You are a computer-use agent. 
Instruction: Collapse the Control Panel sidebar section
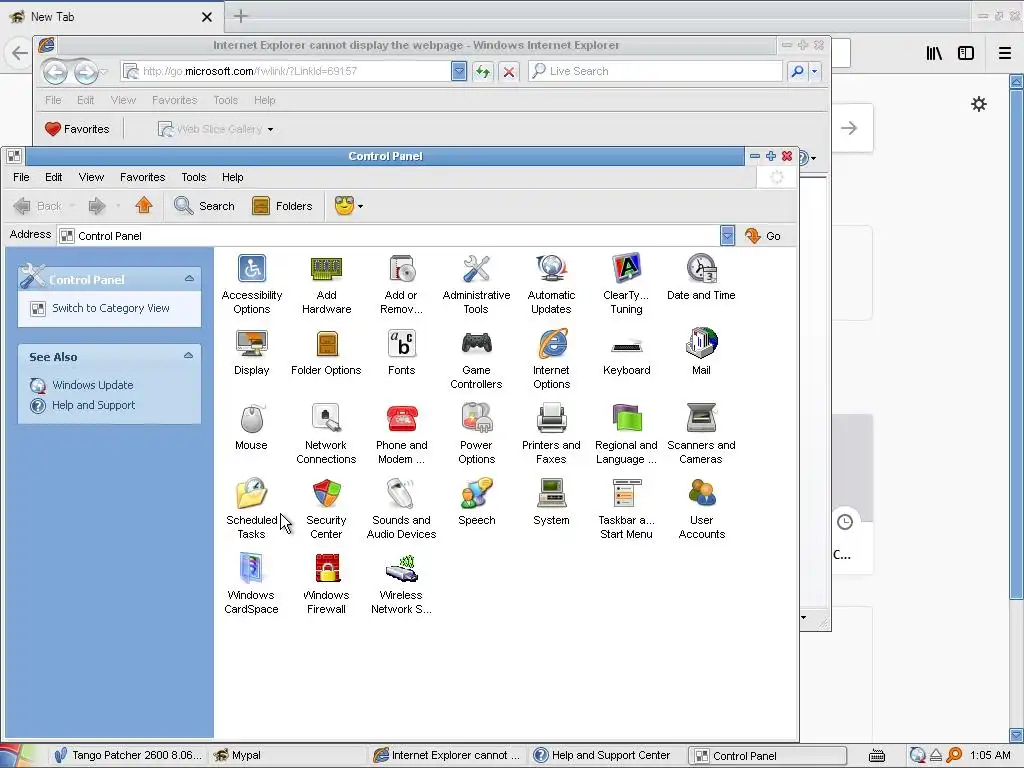click(189, 279)
